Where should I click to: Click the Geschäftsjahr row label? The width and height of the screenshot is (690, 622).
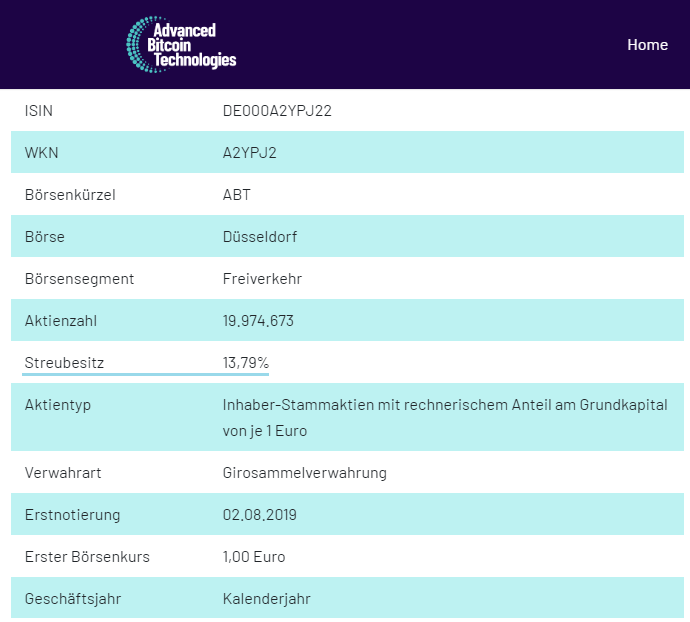pos(71,599)
